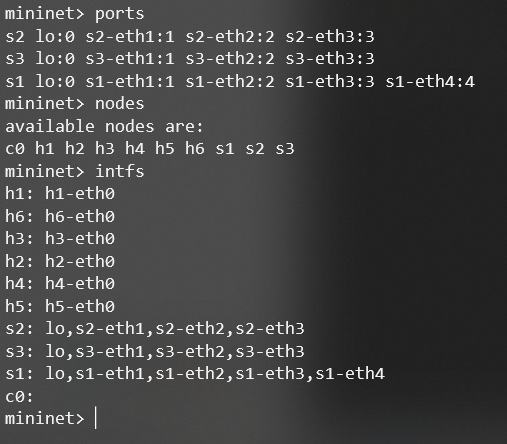Viewport: 507px width, 444px height.
Task: Click s3-eth2:2 in ports output
Action: [230, 59]
